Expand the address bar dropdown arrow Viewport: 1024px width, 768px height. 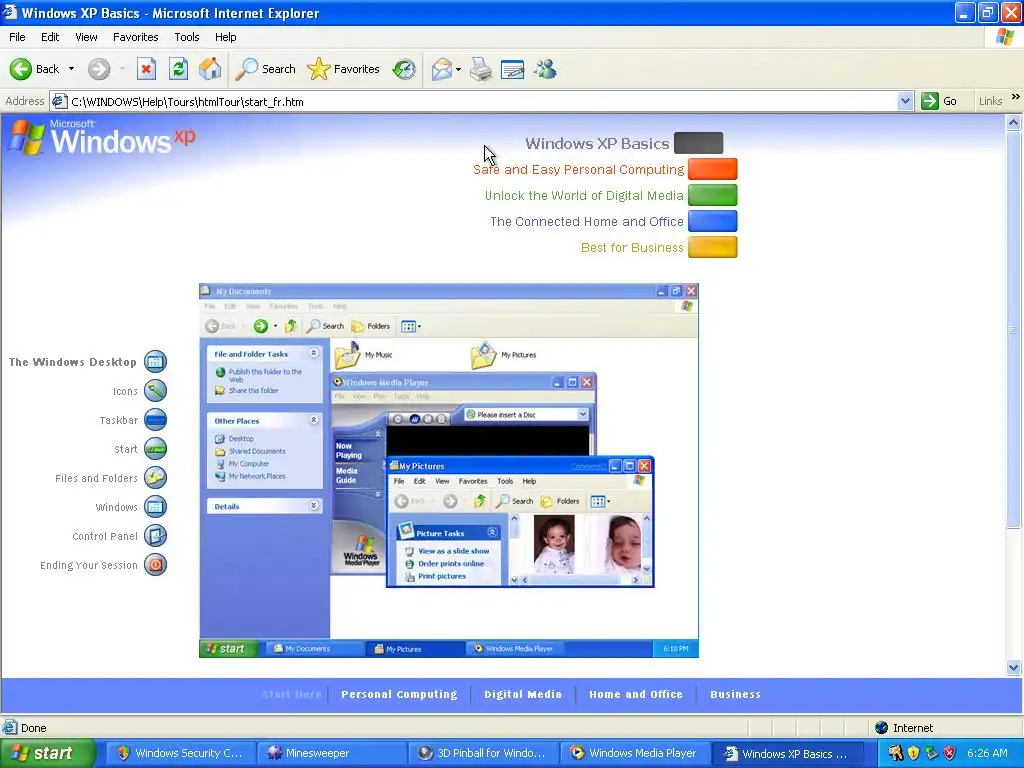coord(905,101)
